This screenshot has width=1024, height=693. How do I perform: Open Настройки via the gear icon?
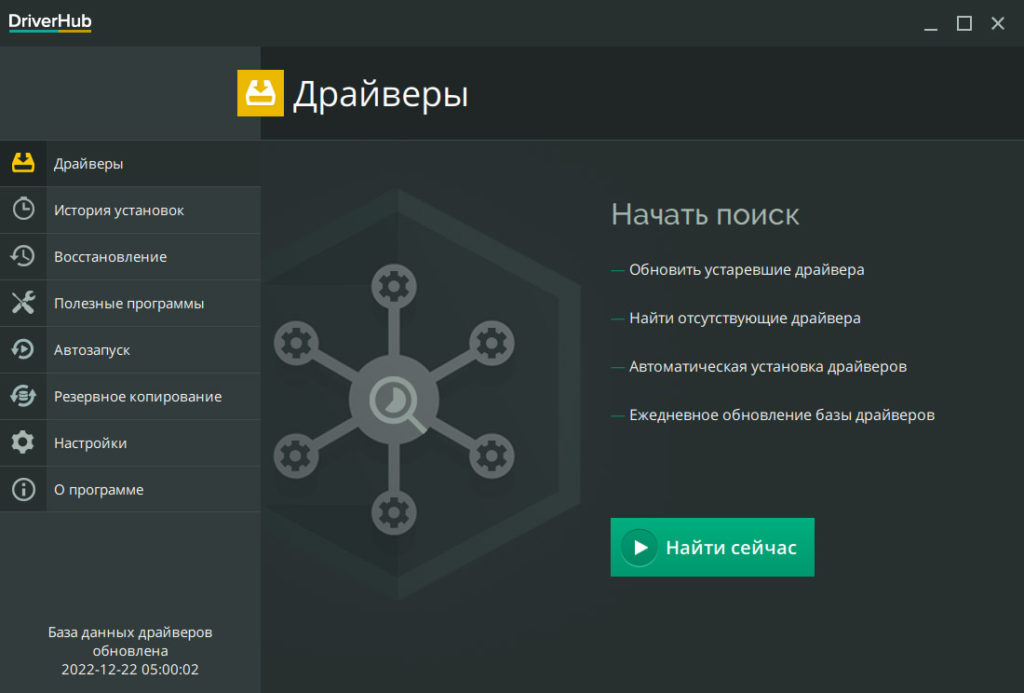click(x=24, y=442)
